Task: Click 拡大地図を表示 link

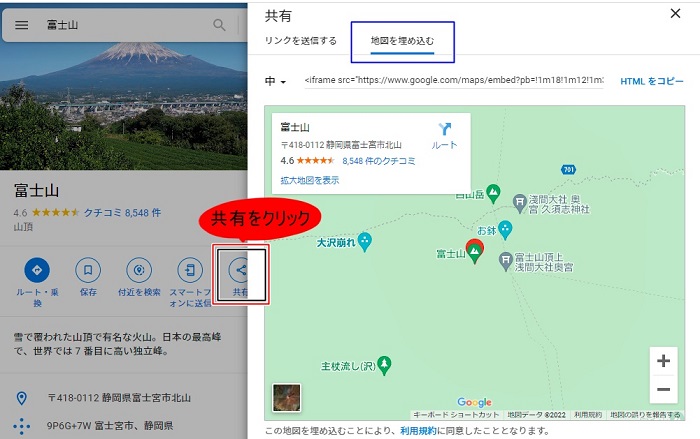Action: 310,180
